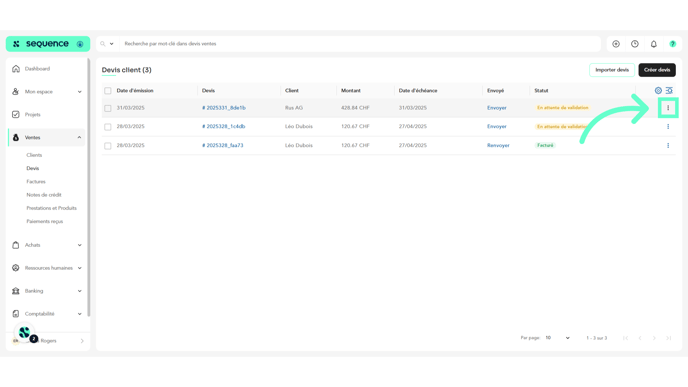The image size is (688, 387).
Task: Open the notifications bell icon
Action: tap(654, 44)
